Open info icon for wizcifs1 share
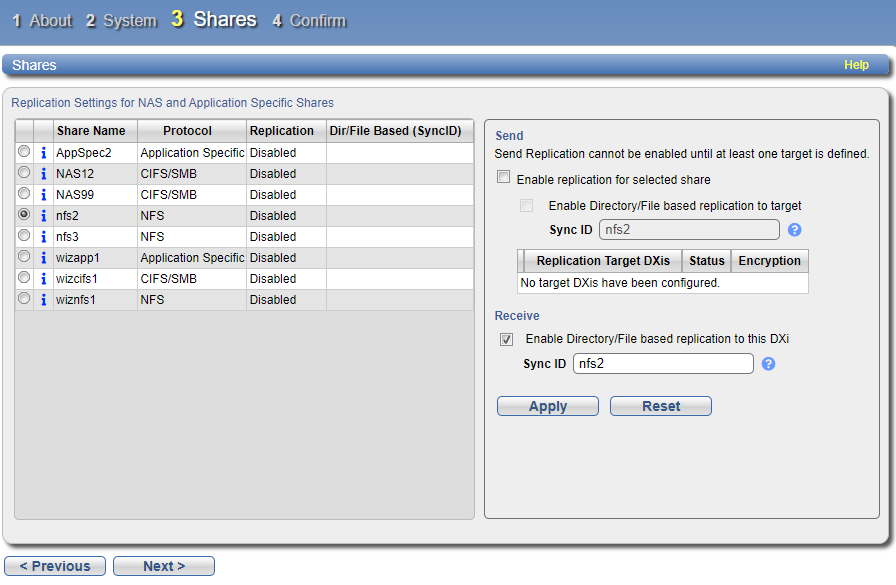 click(44, 279)
